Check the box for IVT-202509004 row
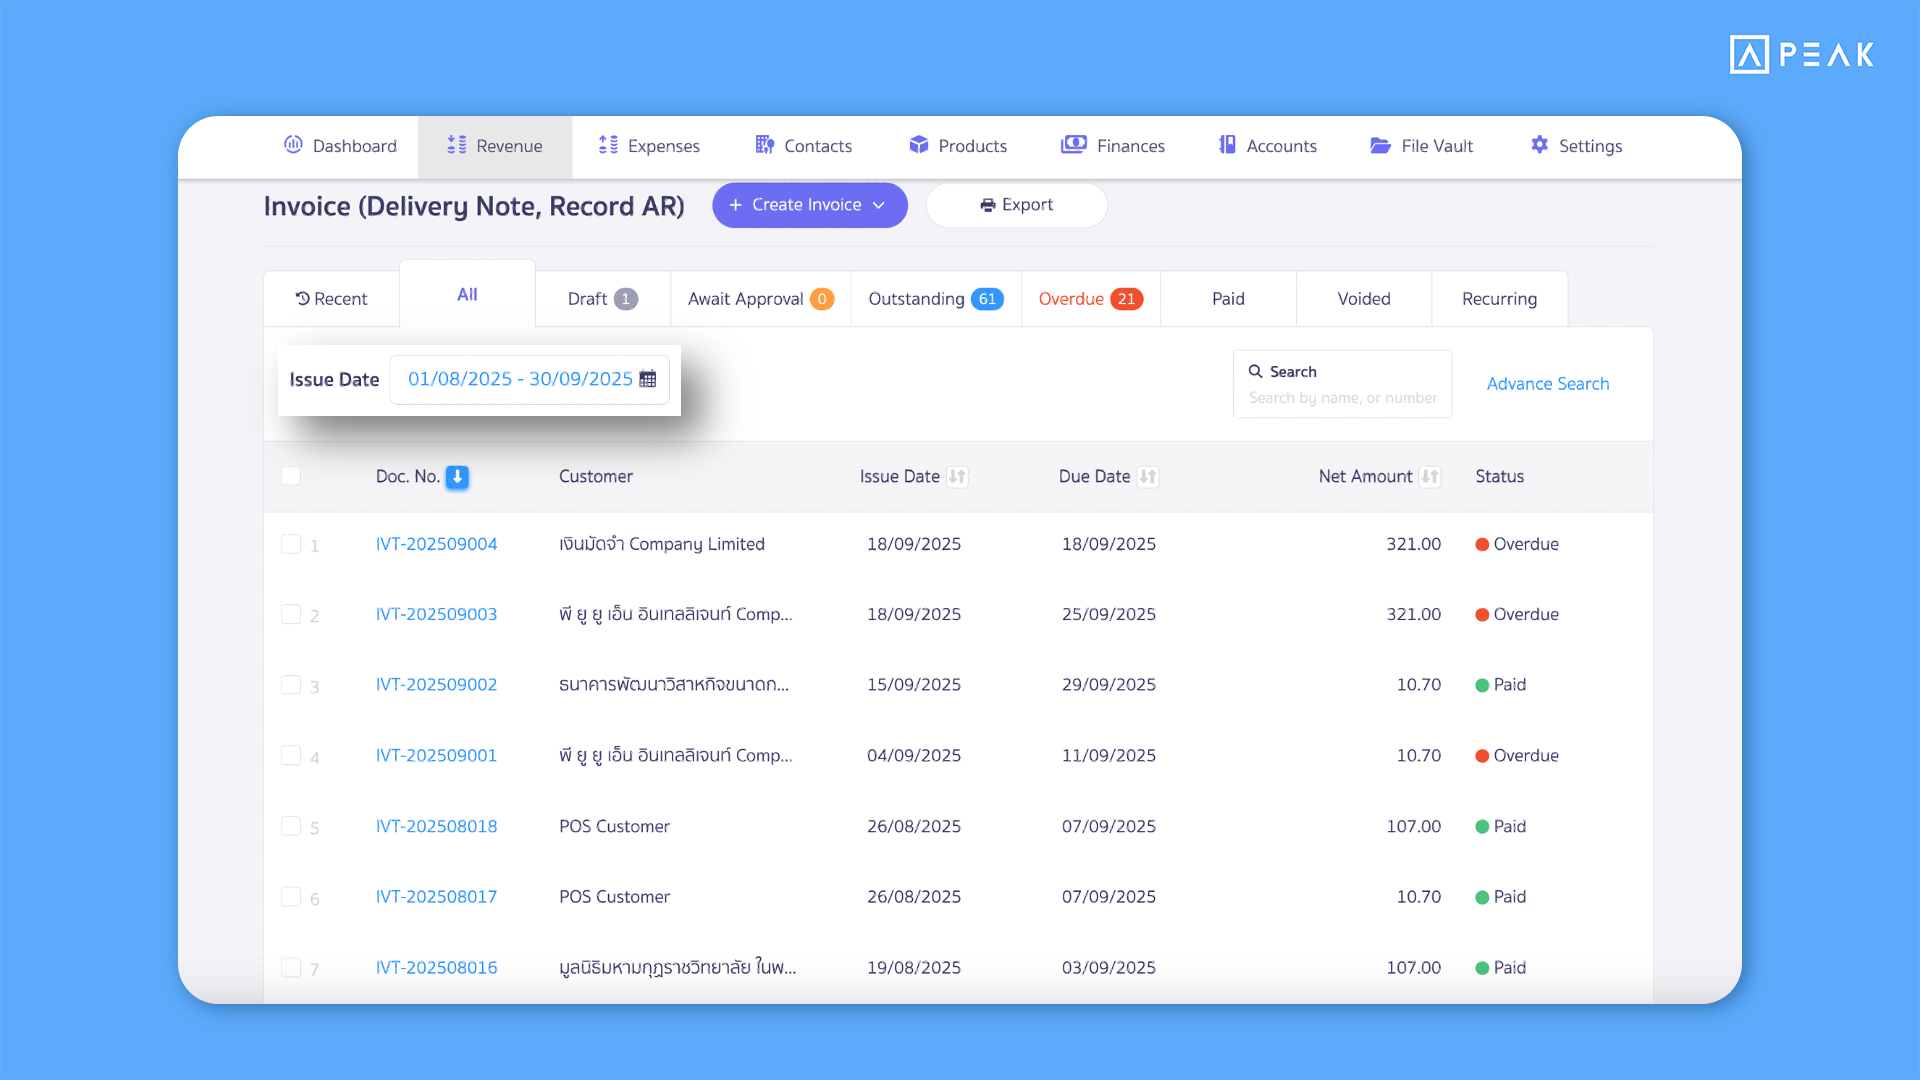1920x1080 pixels. 291,544
